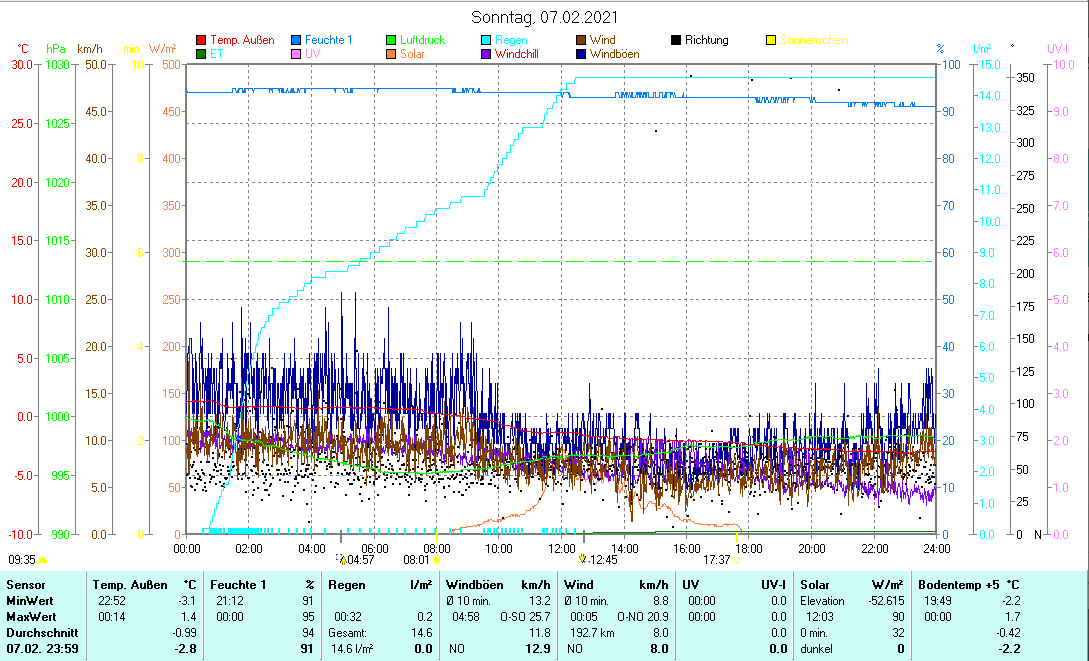
Task: Click the green Luftdruck legend square
Action: click(392, 40)
